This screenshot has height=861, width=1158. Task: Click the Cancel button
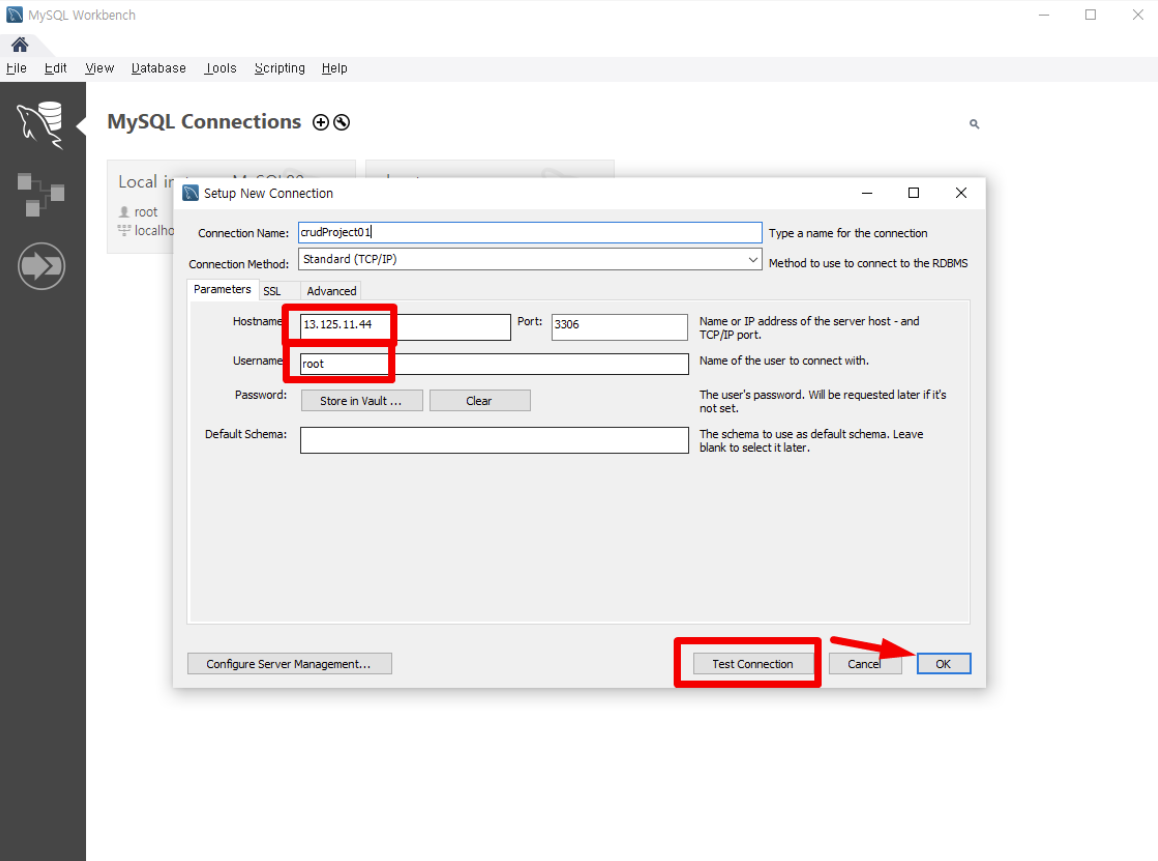click(x=865, y=664)
